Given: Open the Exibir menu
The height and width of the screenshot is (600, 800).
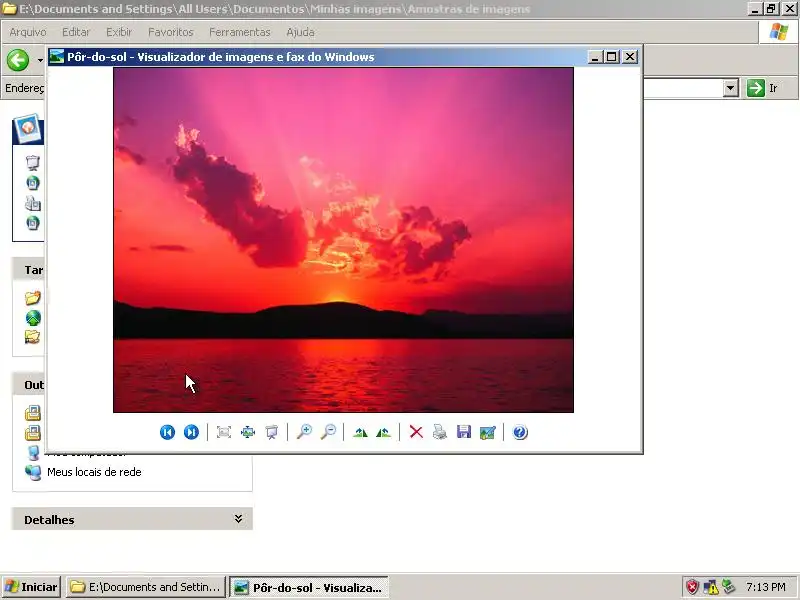Looking at the screenshot, I should pos(119,32).
